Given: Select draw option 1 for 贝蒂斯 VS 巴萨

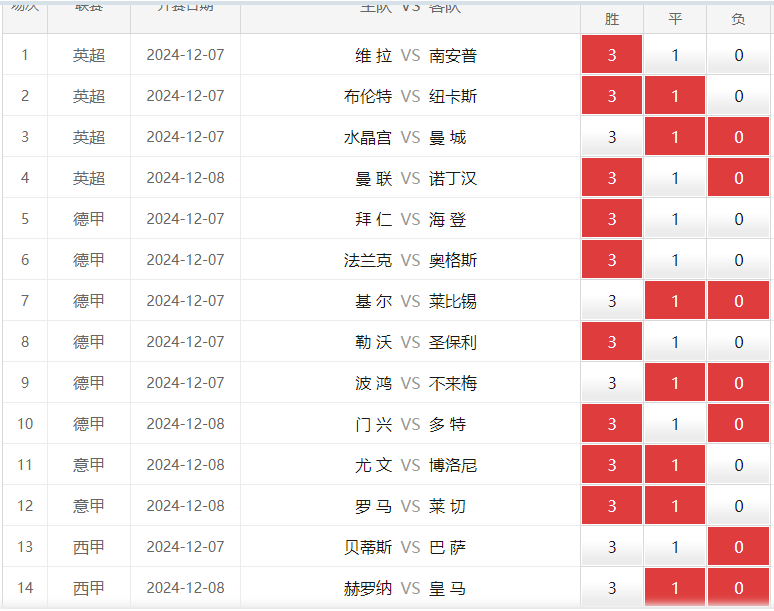Looking at the screenshot, I should (675, 546).
